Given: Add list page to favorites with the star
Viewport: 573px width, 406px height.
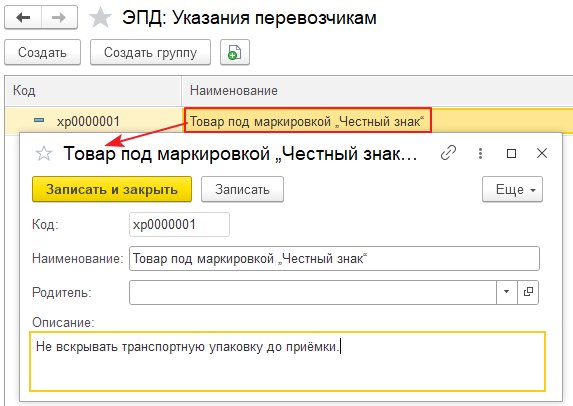Looking at the screenshot, I should [100, 18].
